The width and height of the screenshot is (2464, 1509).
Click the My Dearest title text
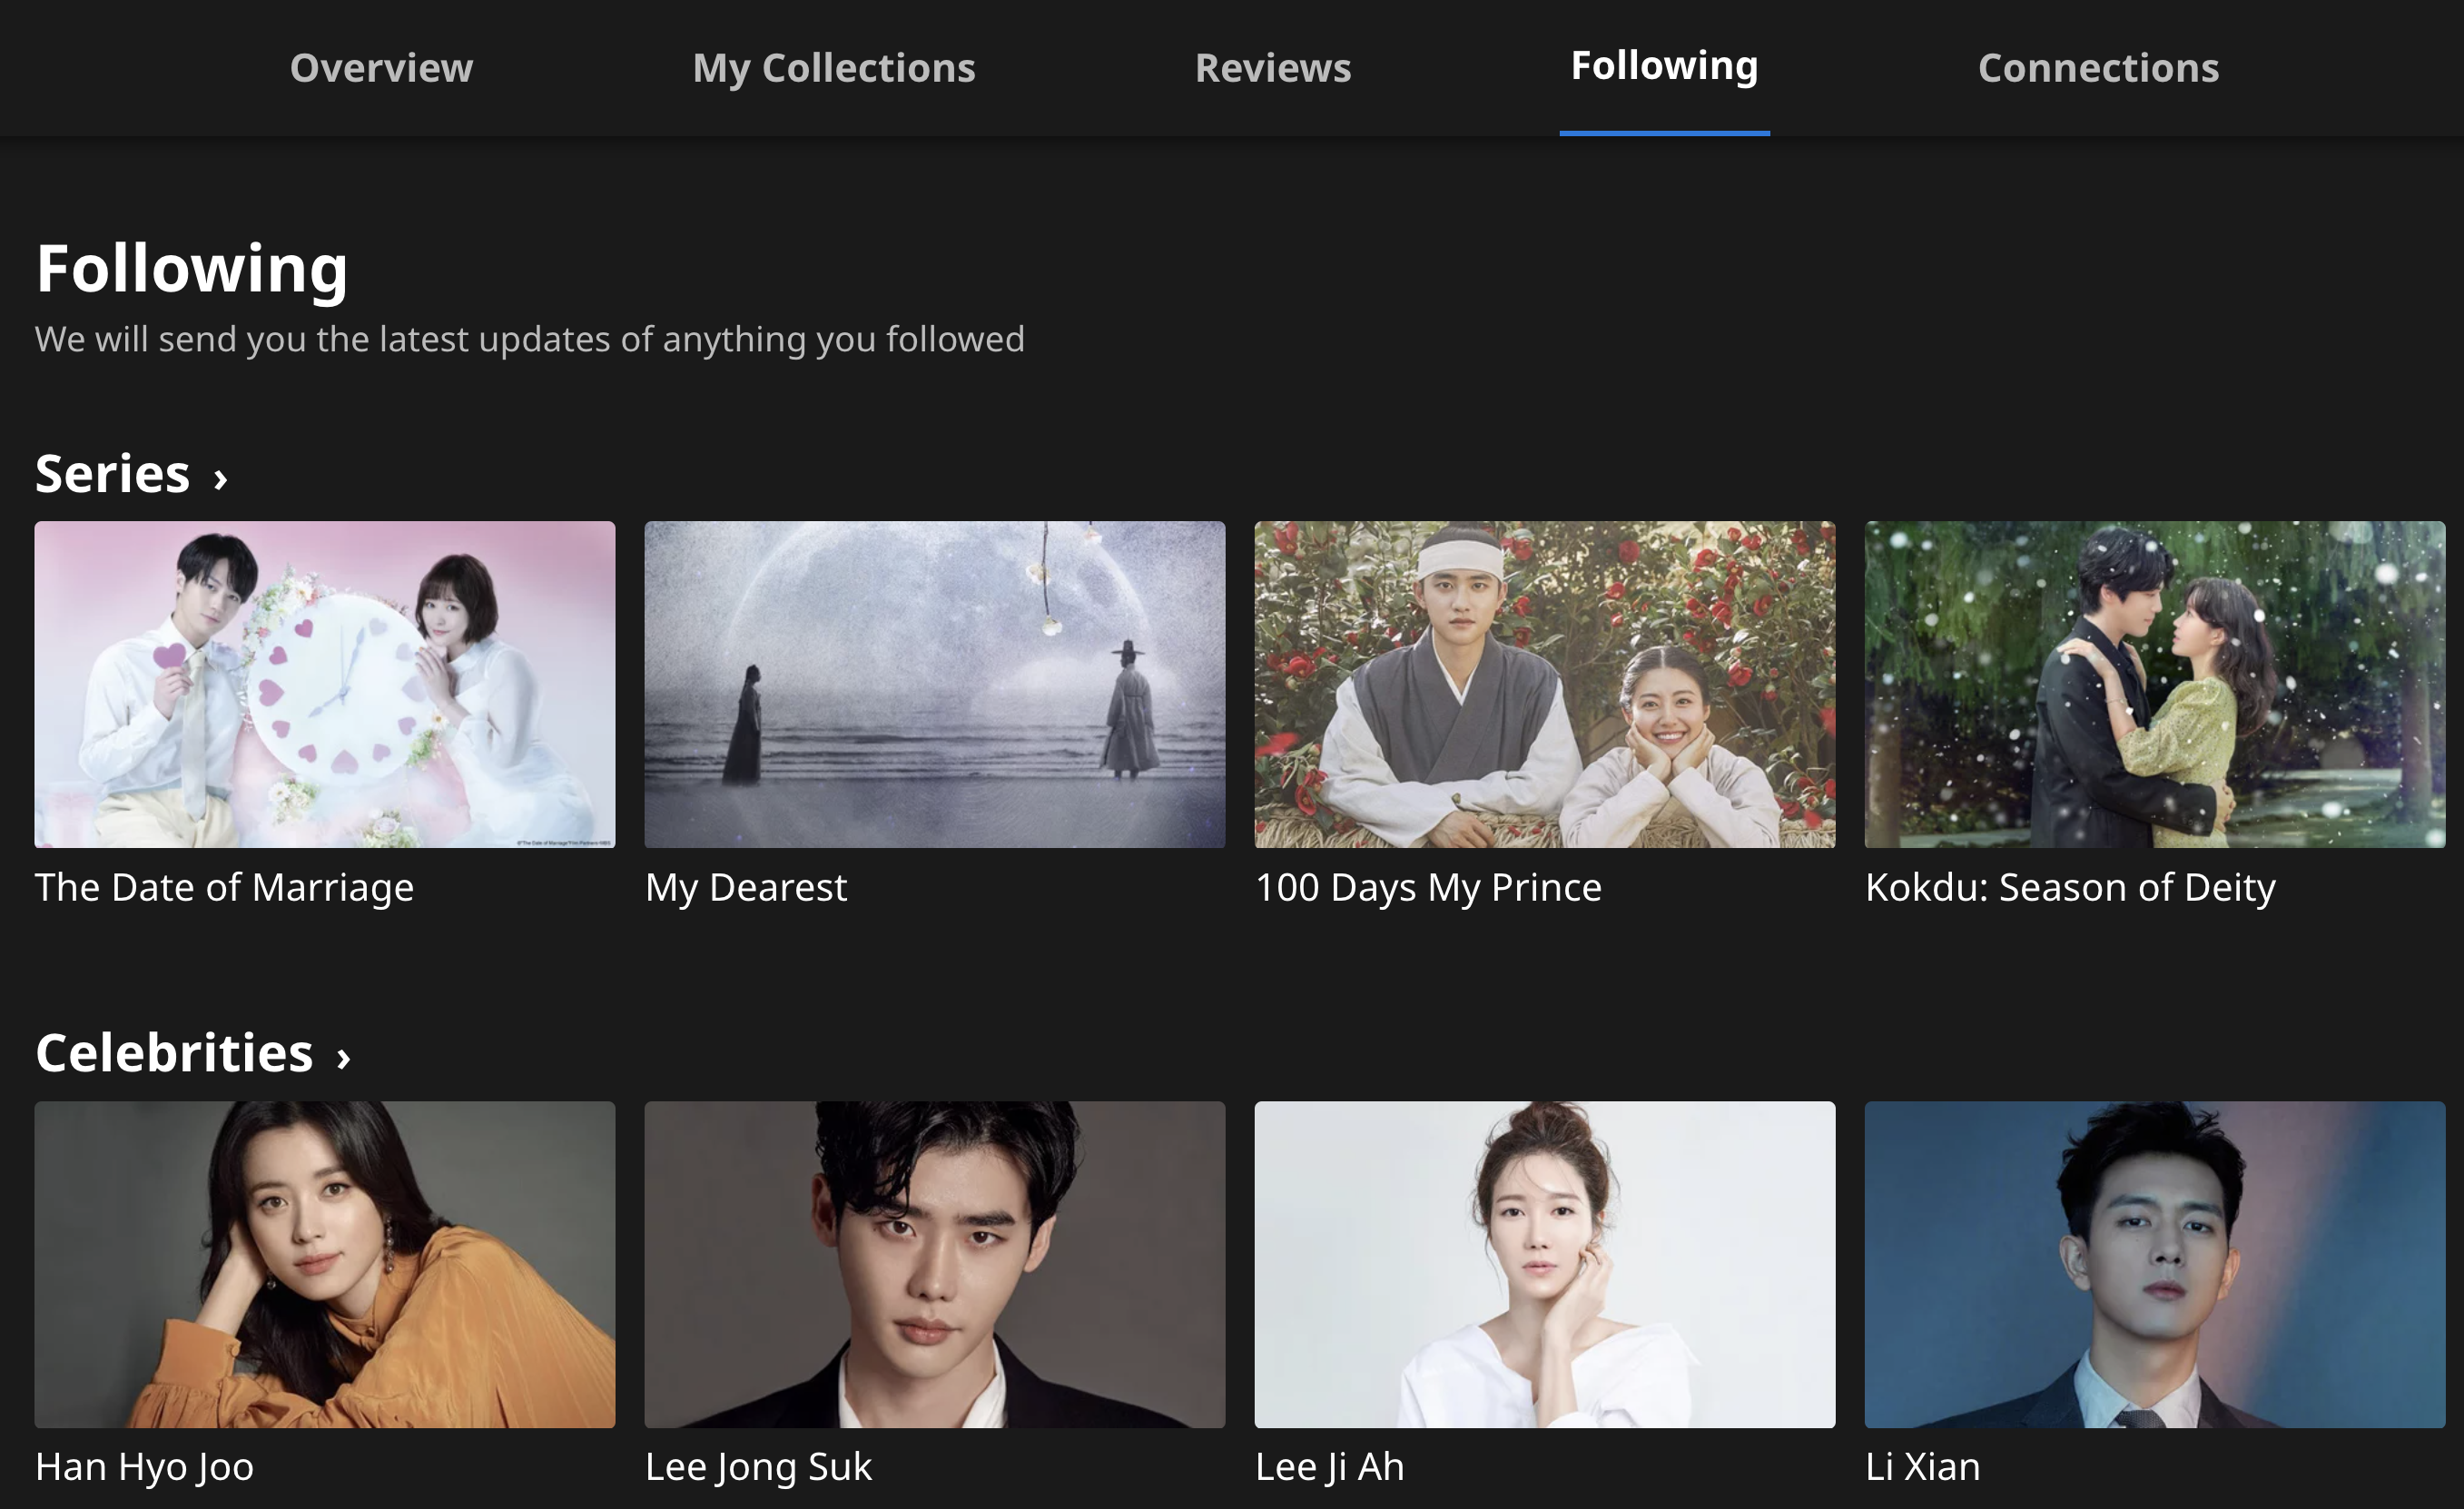point(746,888)
